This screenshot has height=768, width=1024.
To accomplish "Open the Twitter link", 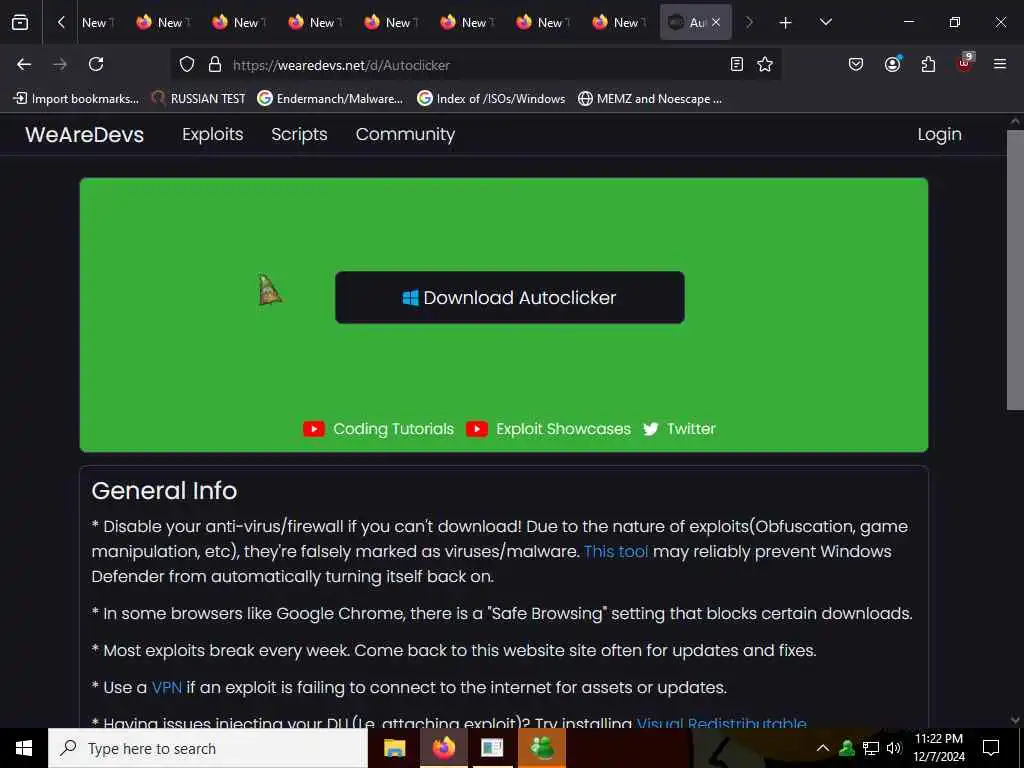I will 679,429.
